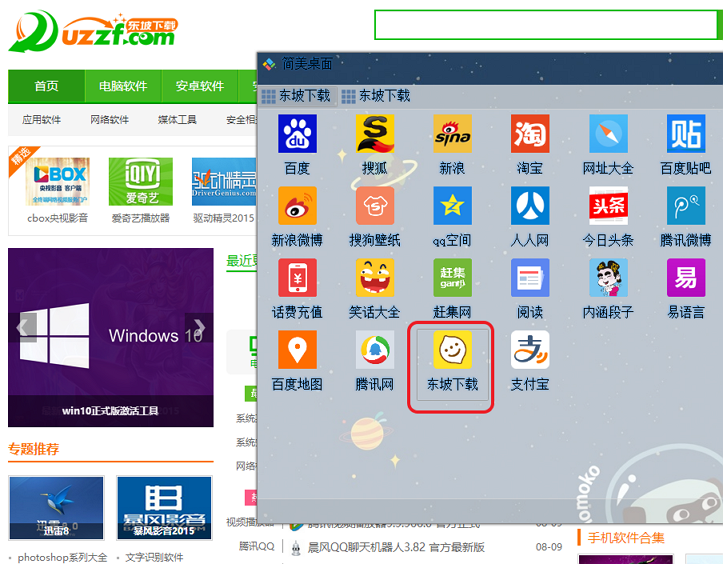The height and width of the screenshot is (564, 723).
Task: Open the 东坡下载 smiley icon
Action: pyautogui.click(x=452, y=350)
